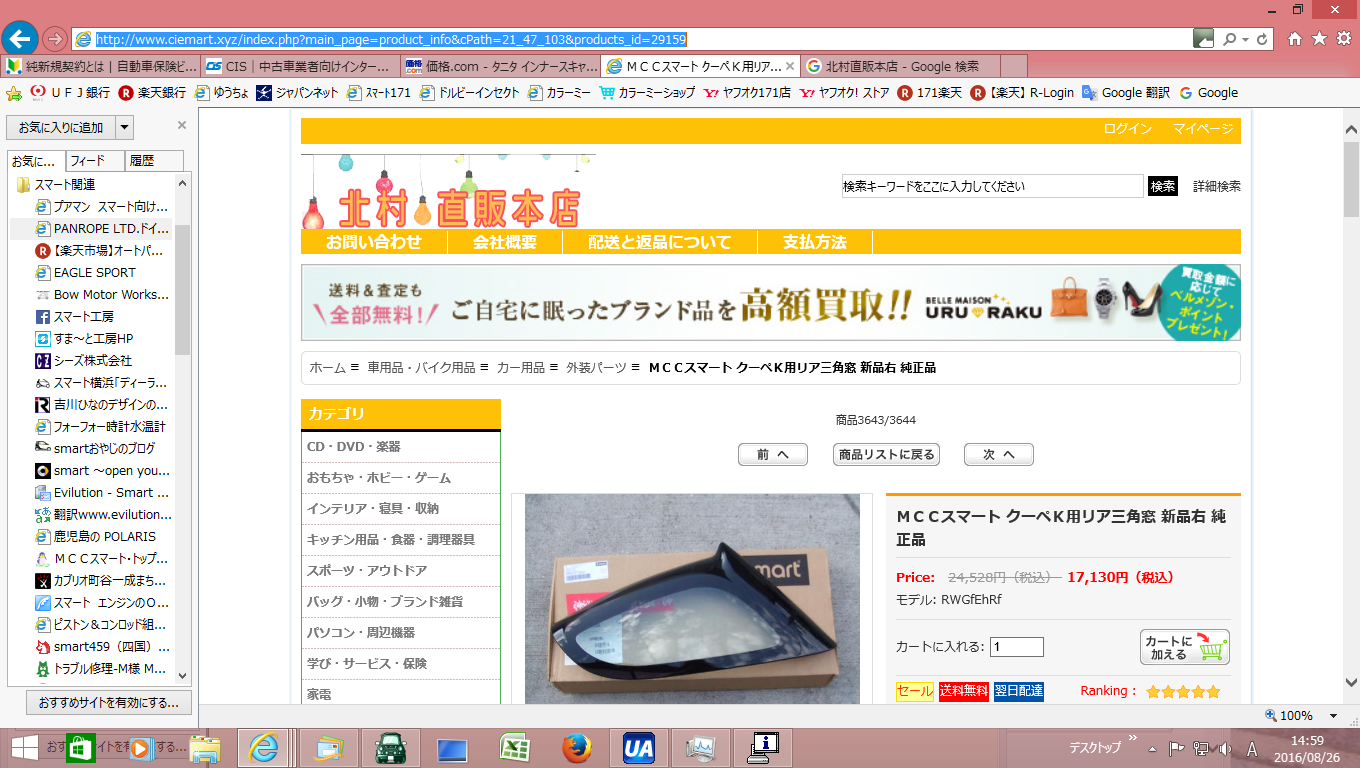Show hidden tray icons arrow
The height and width of the screenshot is (768, 1360).
pos(1153,748)
